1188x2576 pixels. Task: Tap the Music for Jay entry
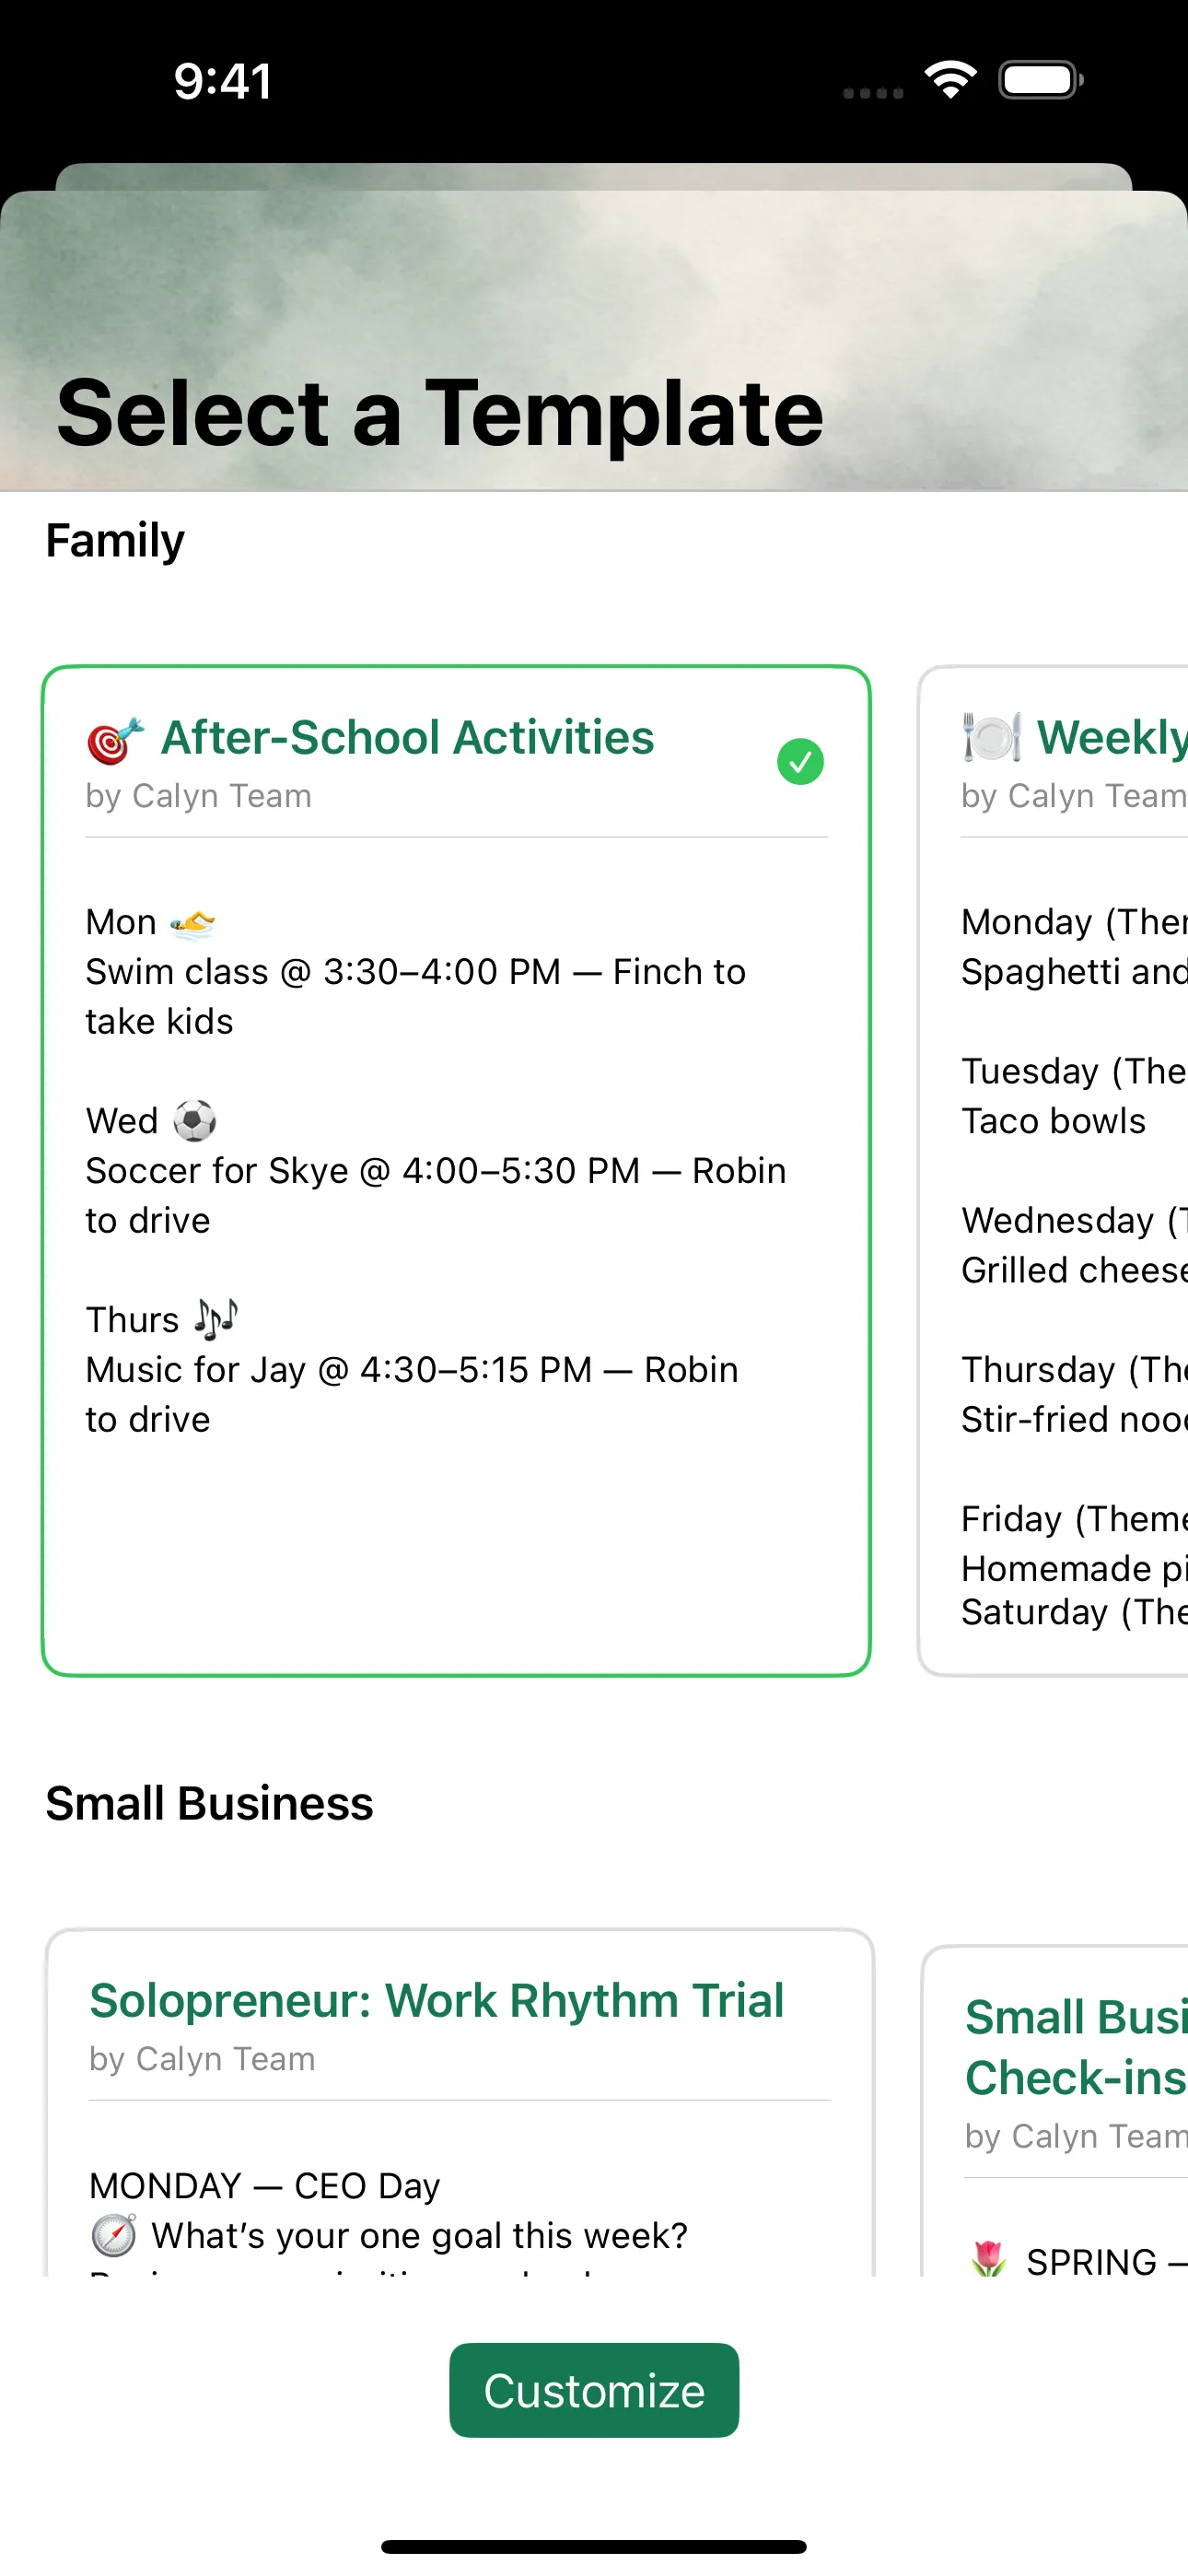pos(411,1394)
